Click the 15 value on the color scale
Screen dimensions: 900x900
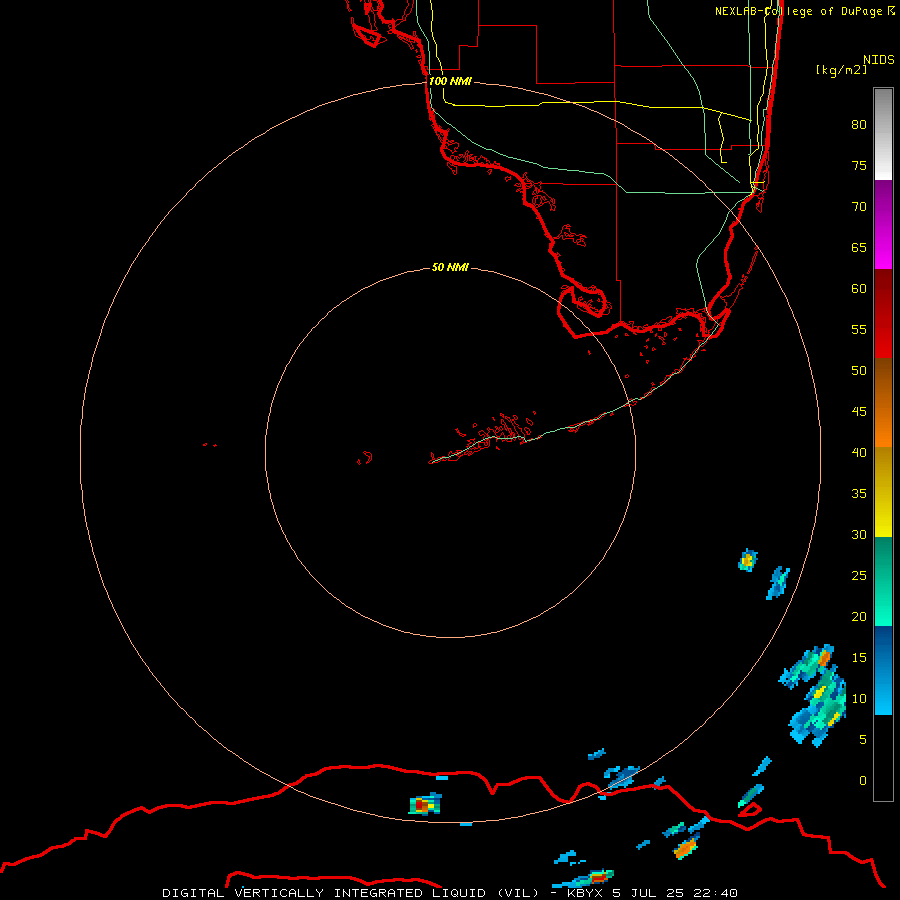tap(859, 658)
